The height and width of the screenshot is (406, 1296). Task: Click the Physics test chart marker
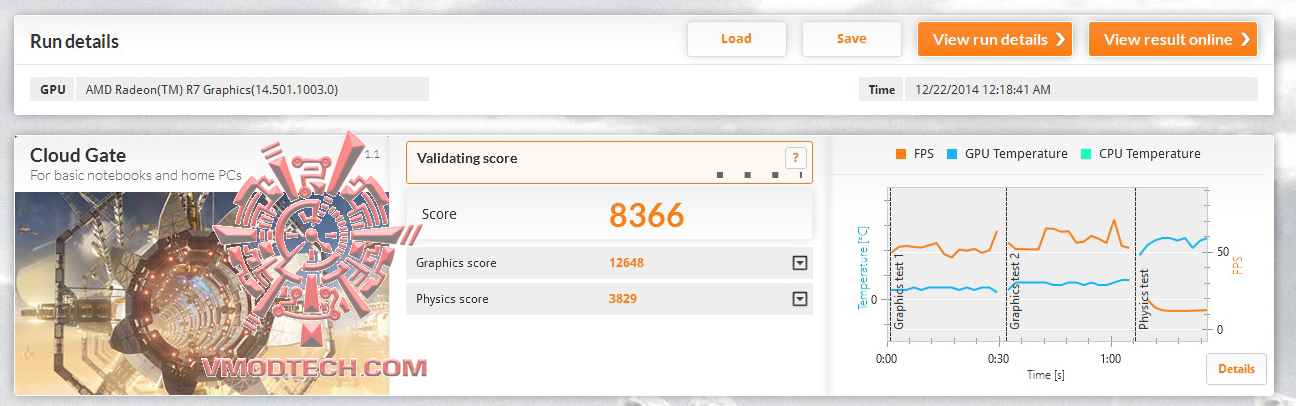[x=1145, y=300]
